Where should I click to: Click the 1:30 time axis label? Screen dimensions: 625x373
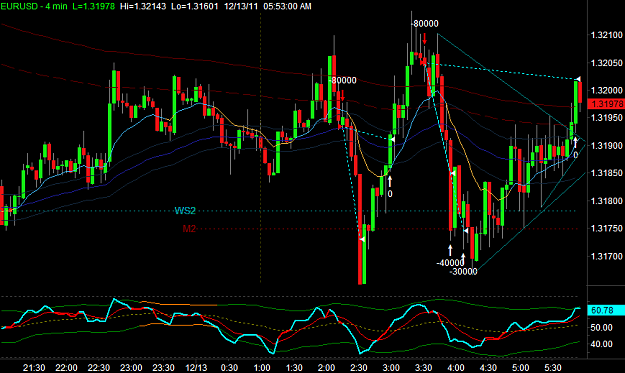[294, 368]
